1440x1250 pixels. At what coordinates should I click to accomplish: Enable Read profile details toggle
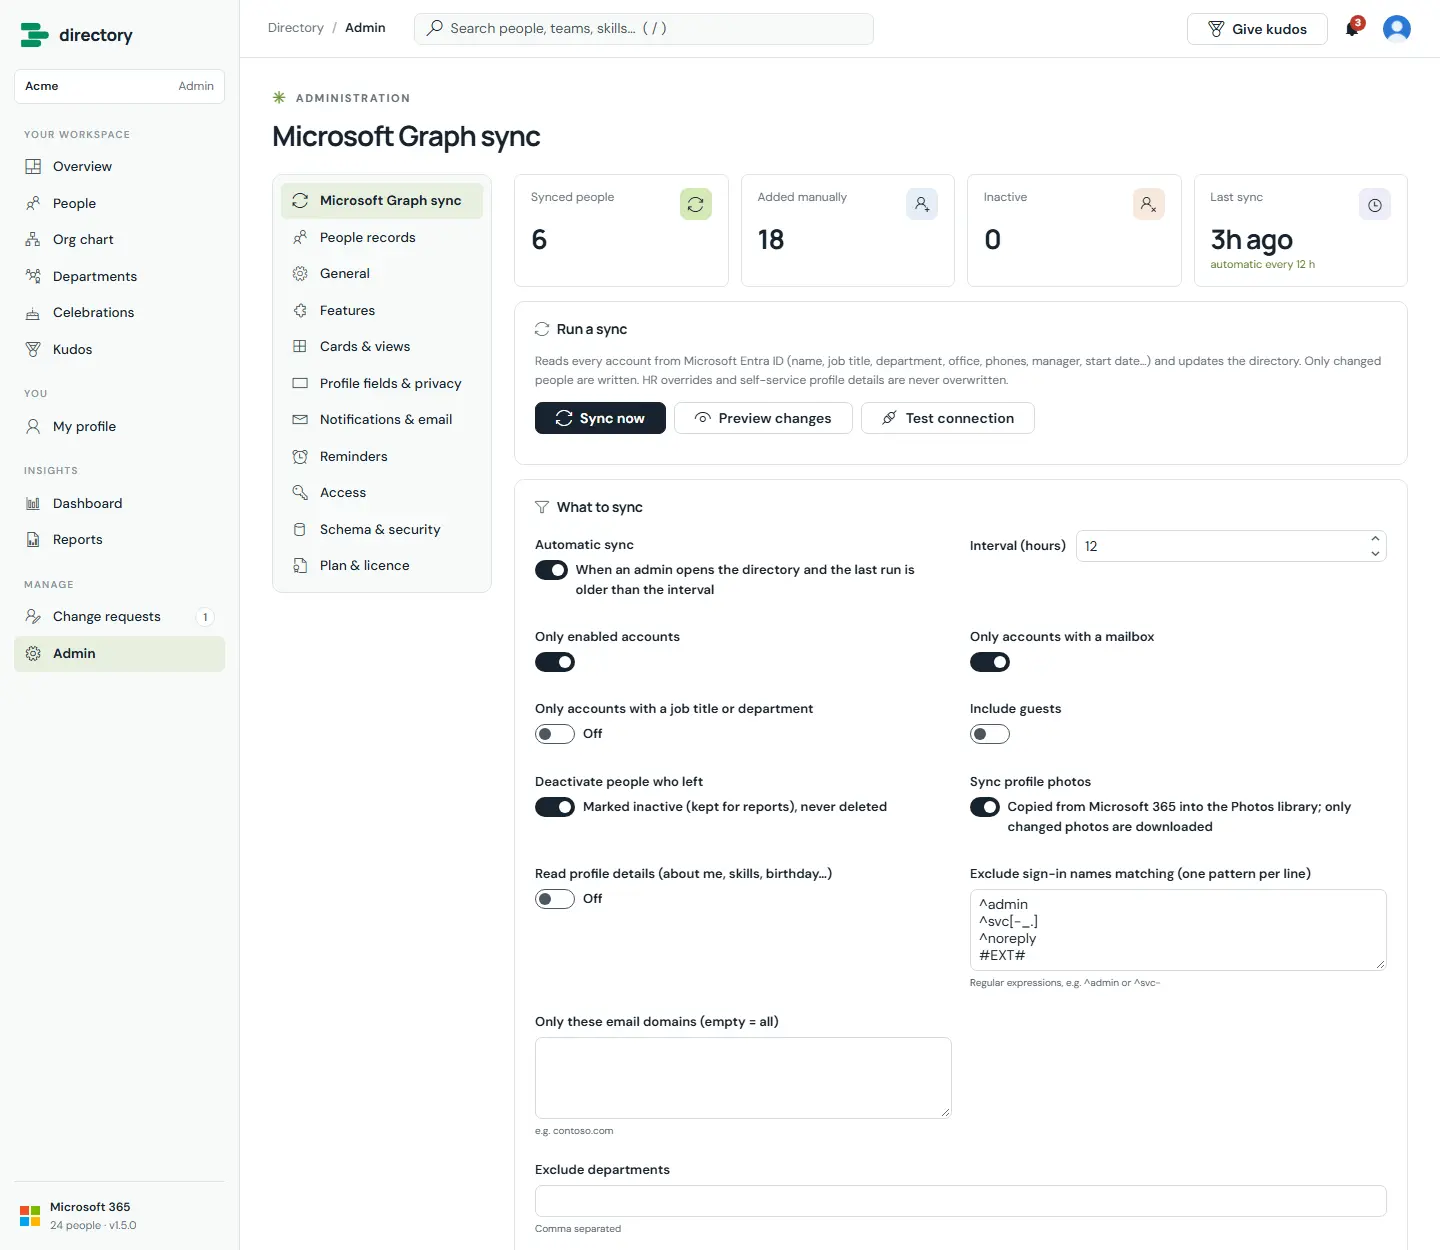[555, 899]
